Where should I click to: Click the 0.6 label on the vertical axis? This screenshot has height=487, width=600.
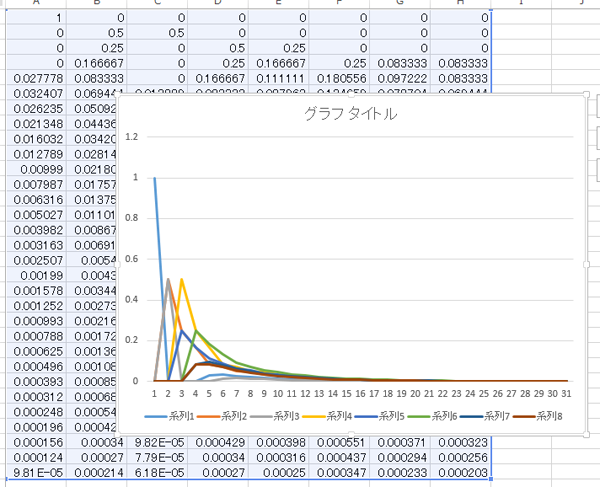[132, 259]
